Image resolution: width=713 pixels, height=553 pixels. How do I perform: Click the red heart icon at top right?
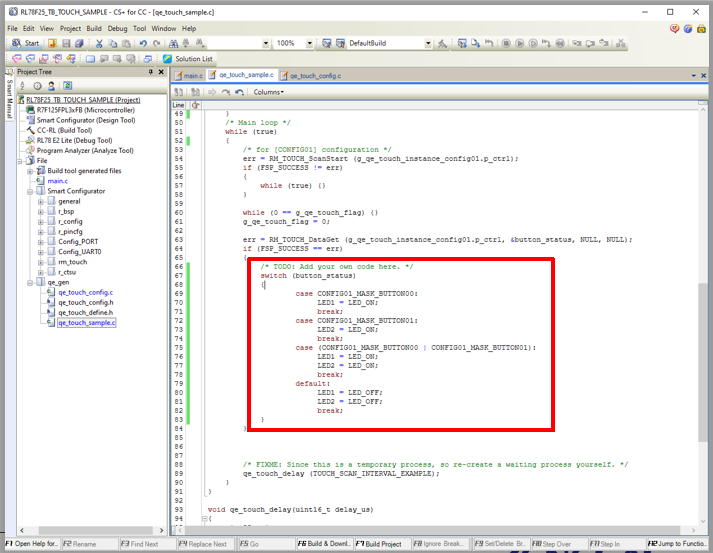tap(674, 29)
